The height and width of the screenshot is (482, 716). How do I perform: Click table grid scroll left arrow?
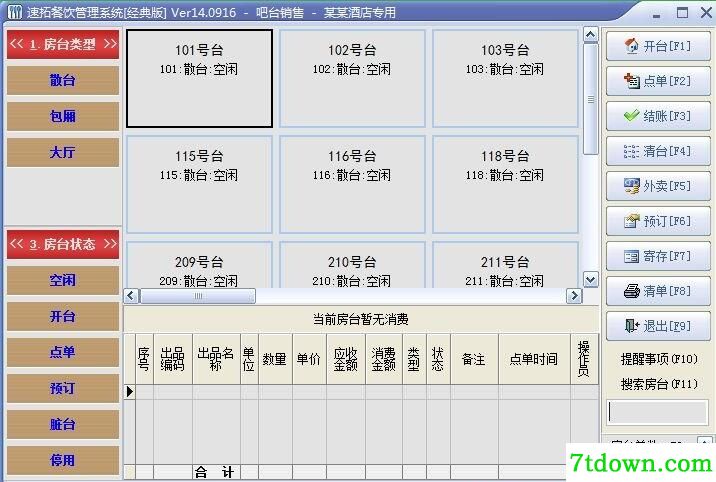click(131, 296)
